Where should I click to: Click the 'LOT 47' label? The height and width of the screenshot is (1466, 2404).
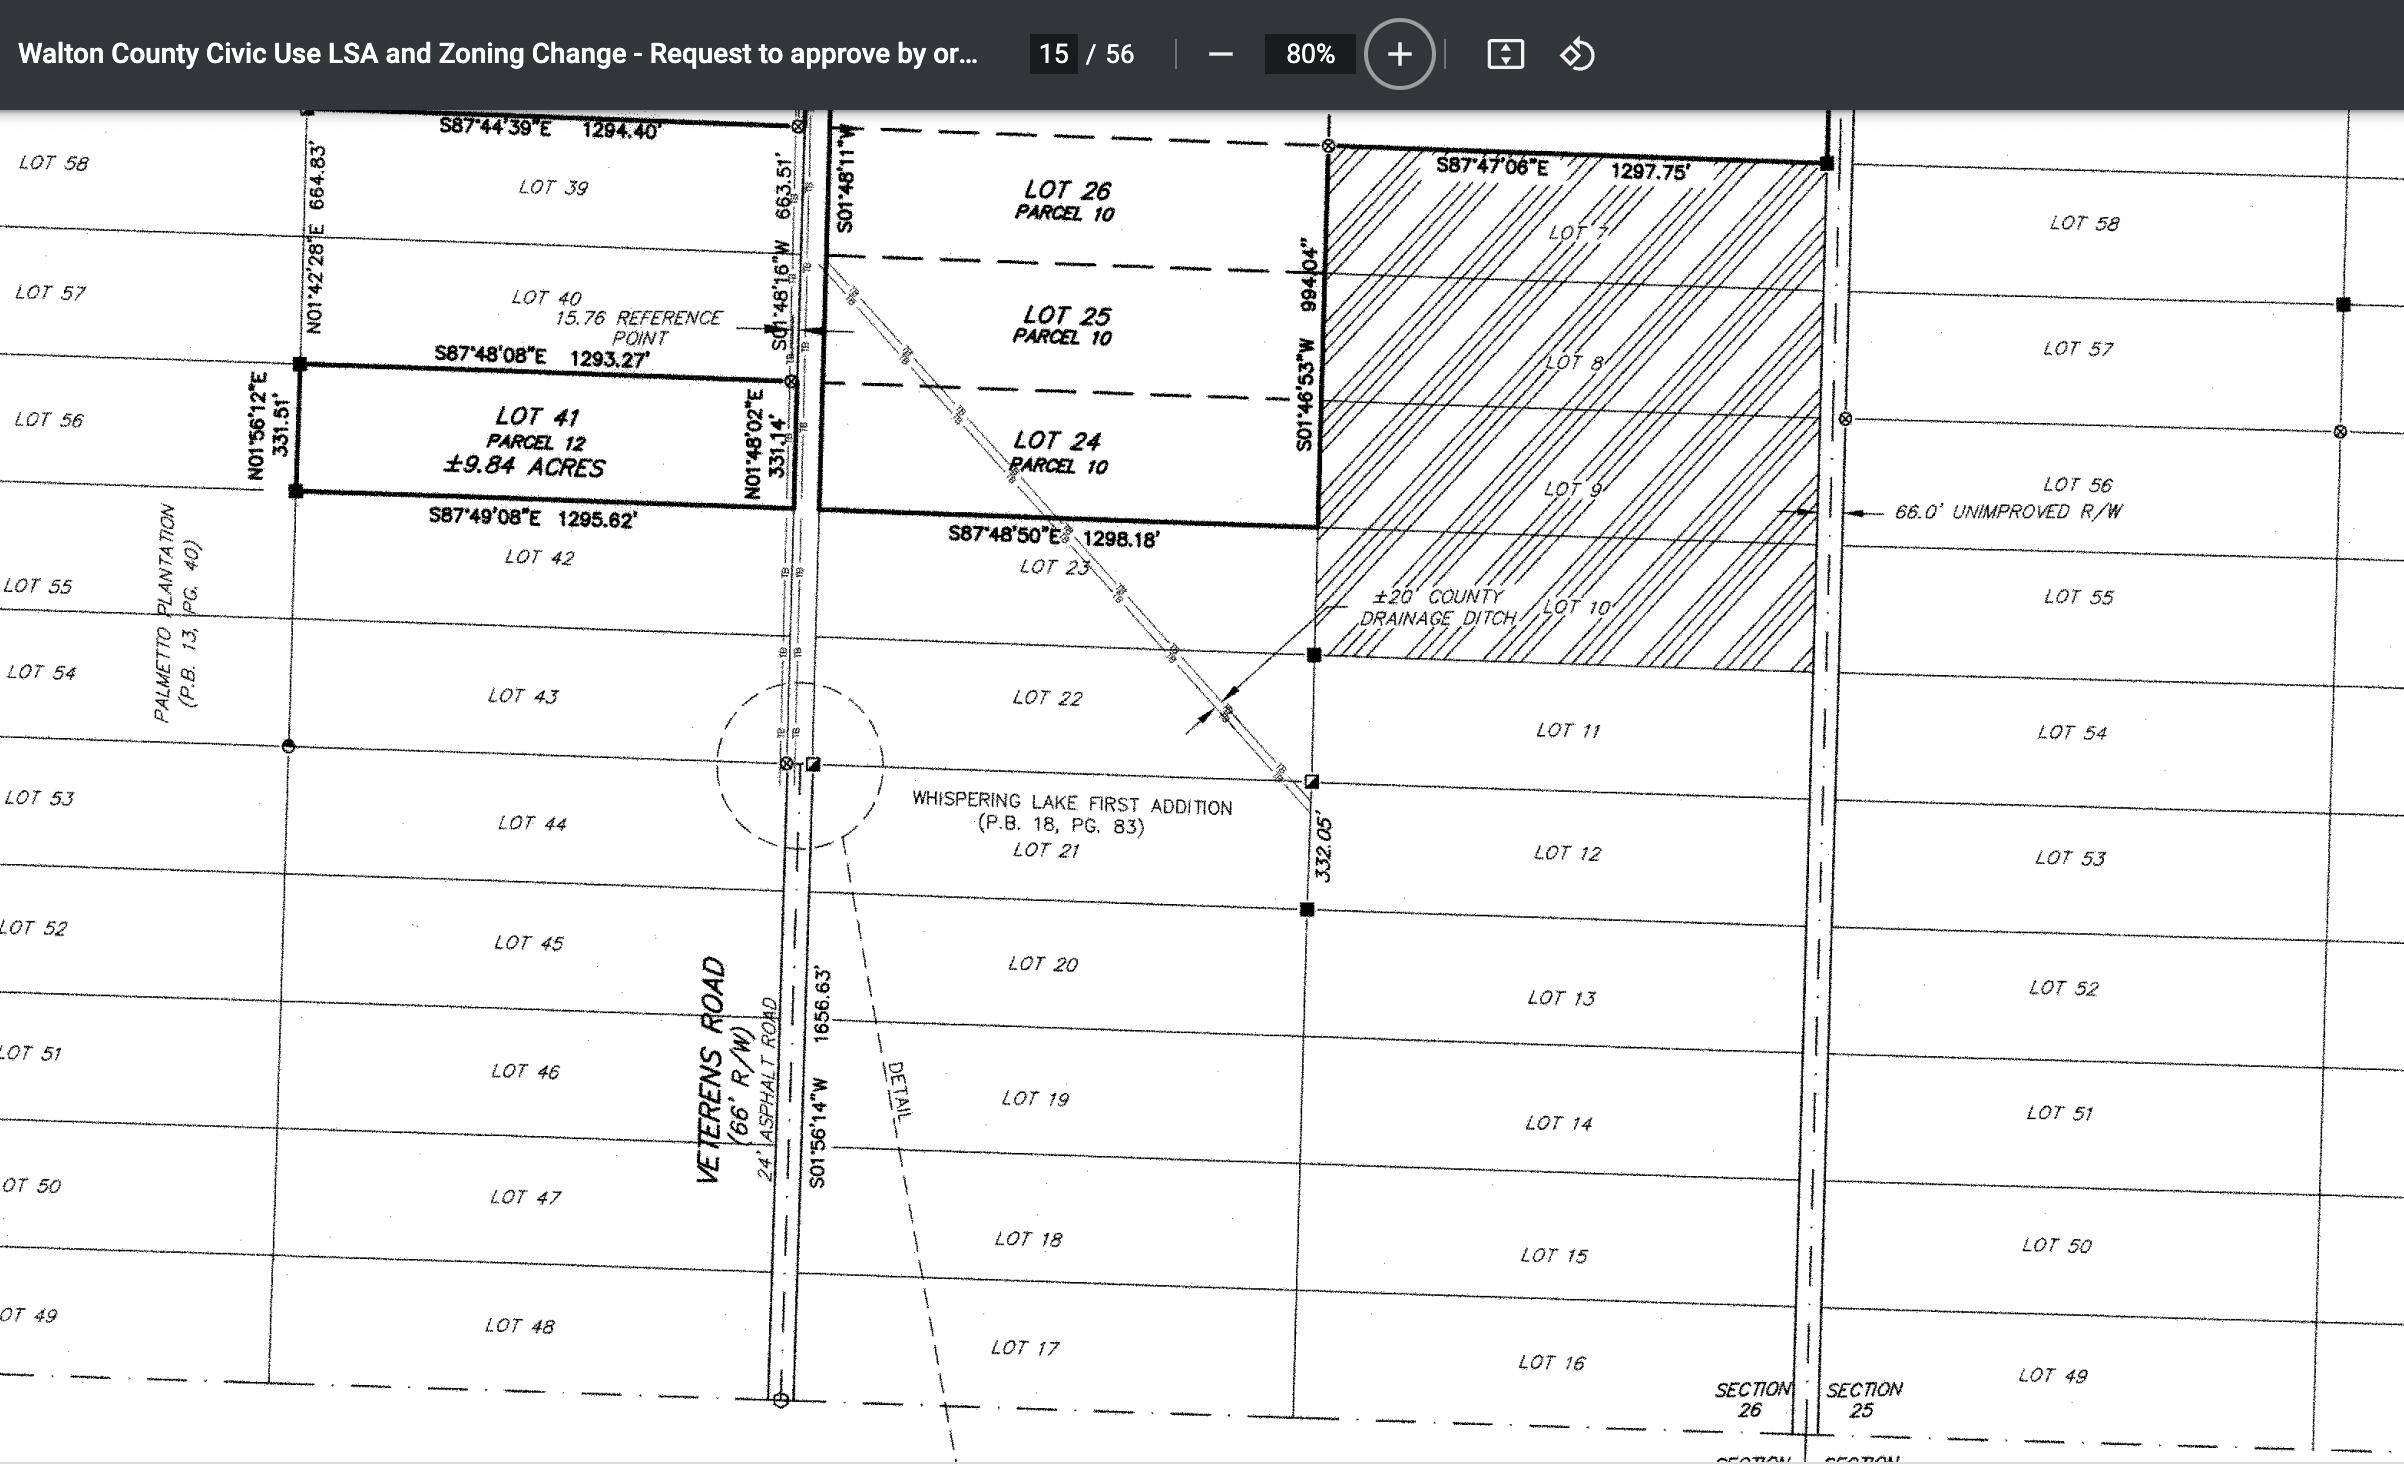525,1197
